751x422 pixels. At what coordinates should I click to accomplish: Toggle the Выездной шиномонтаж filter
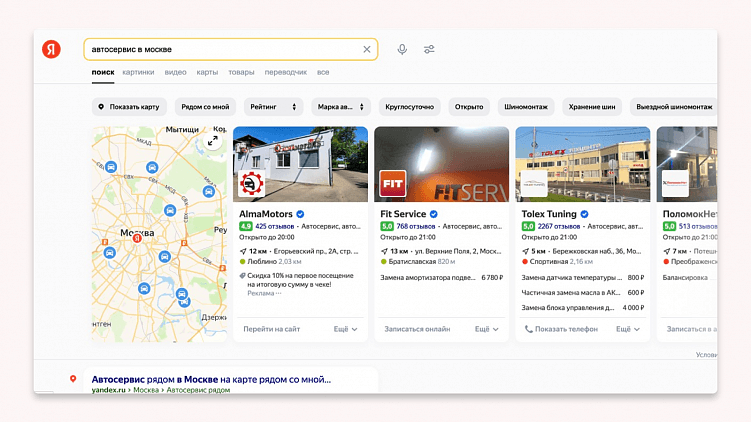674,107
